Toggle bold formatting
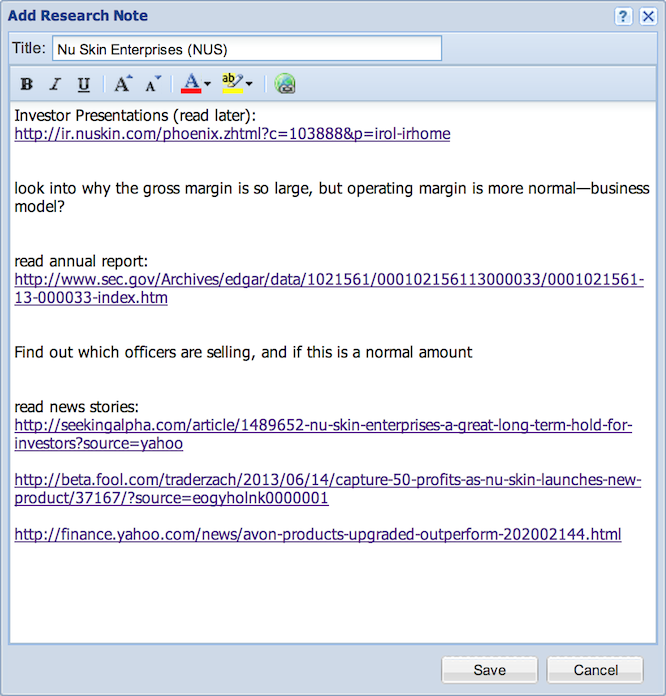 point(27,84)
